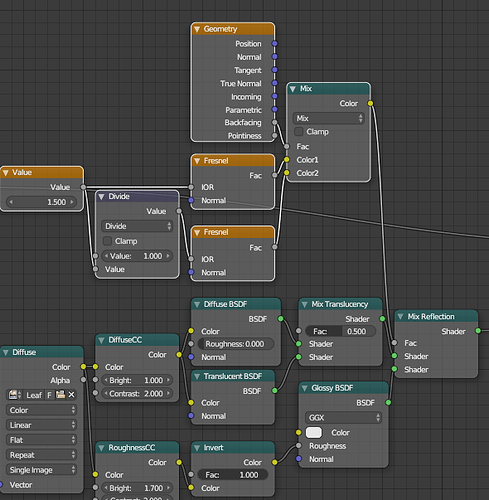Screen dimensions: 489x500
Task: Click the Translucent BSDF output socket
Action: pos(275,390)
